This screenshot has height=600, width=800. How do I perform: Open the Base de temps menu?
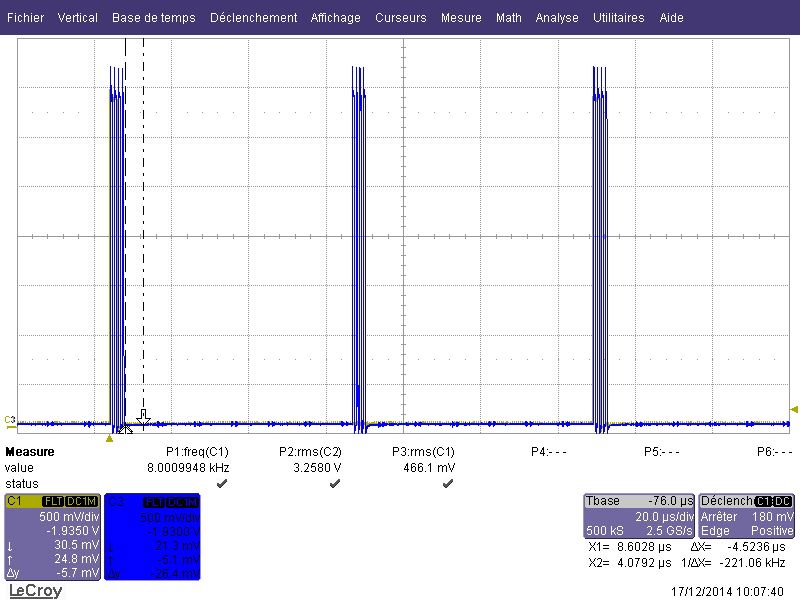[x=154, y=18]
